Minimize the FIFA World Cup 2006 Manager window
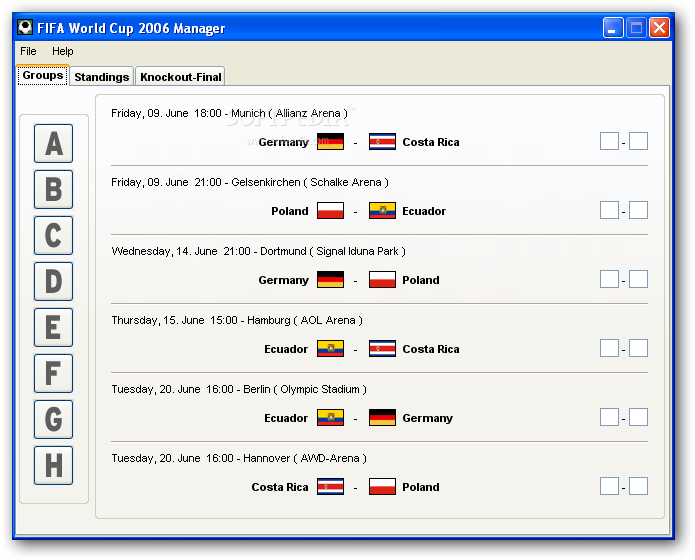695x560 pixels. (x=613, y=28)
